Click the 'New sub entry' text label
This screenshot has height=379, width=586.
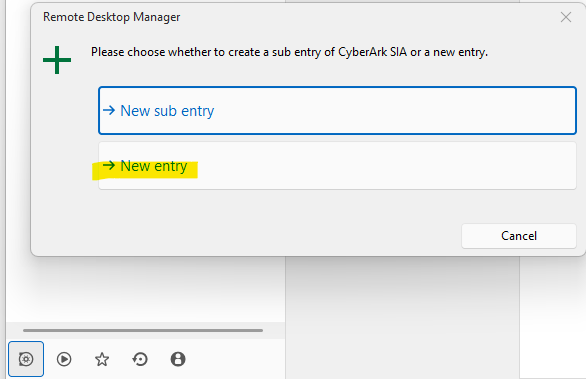[x=167, y=111]
